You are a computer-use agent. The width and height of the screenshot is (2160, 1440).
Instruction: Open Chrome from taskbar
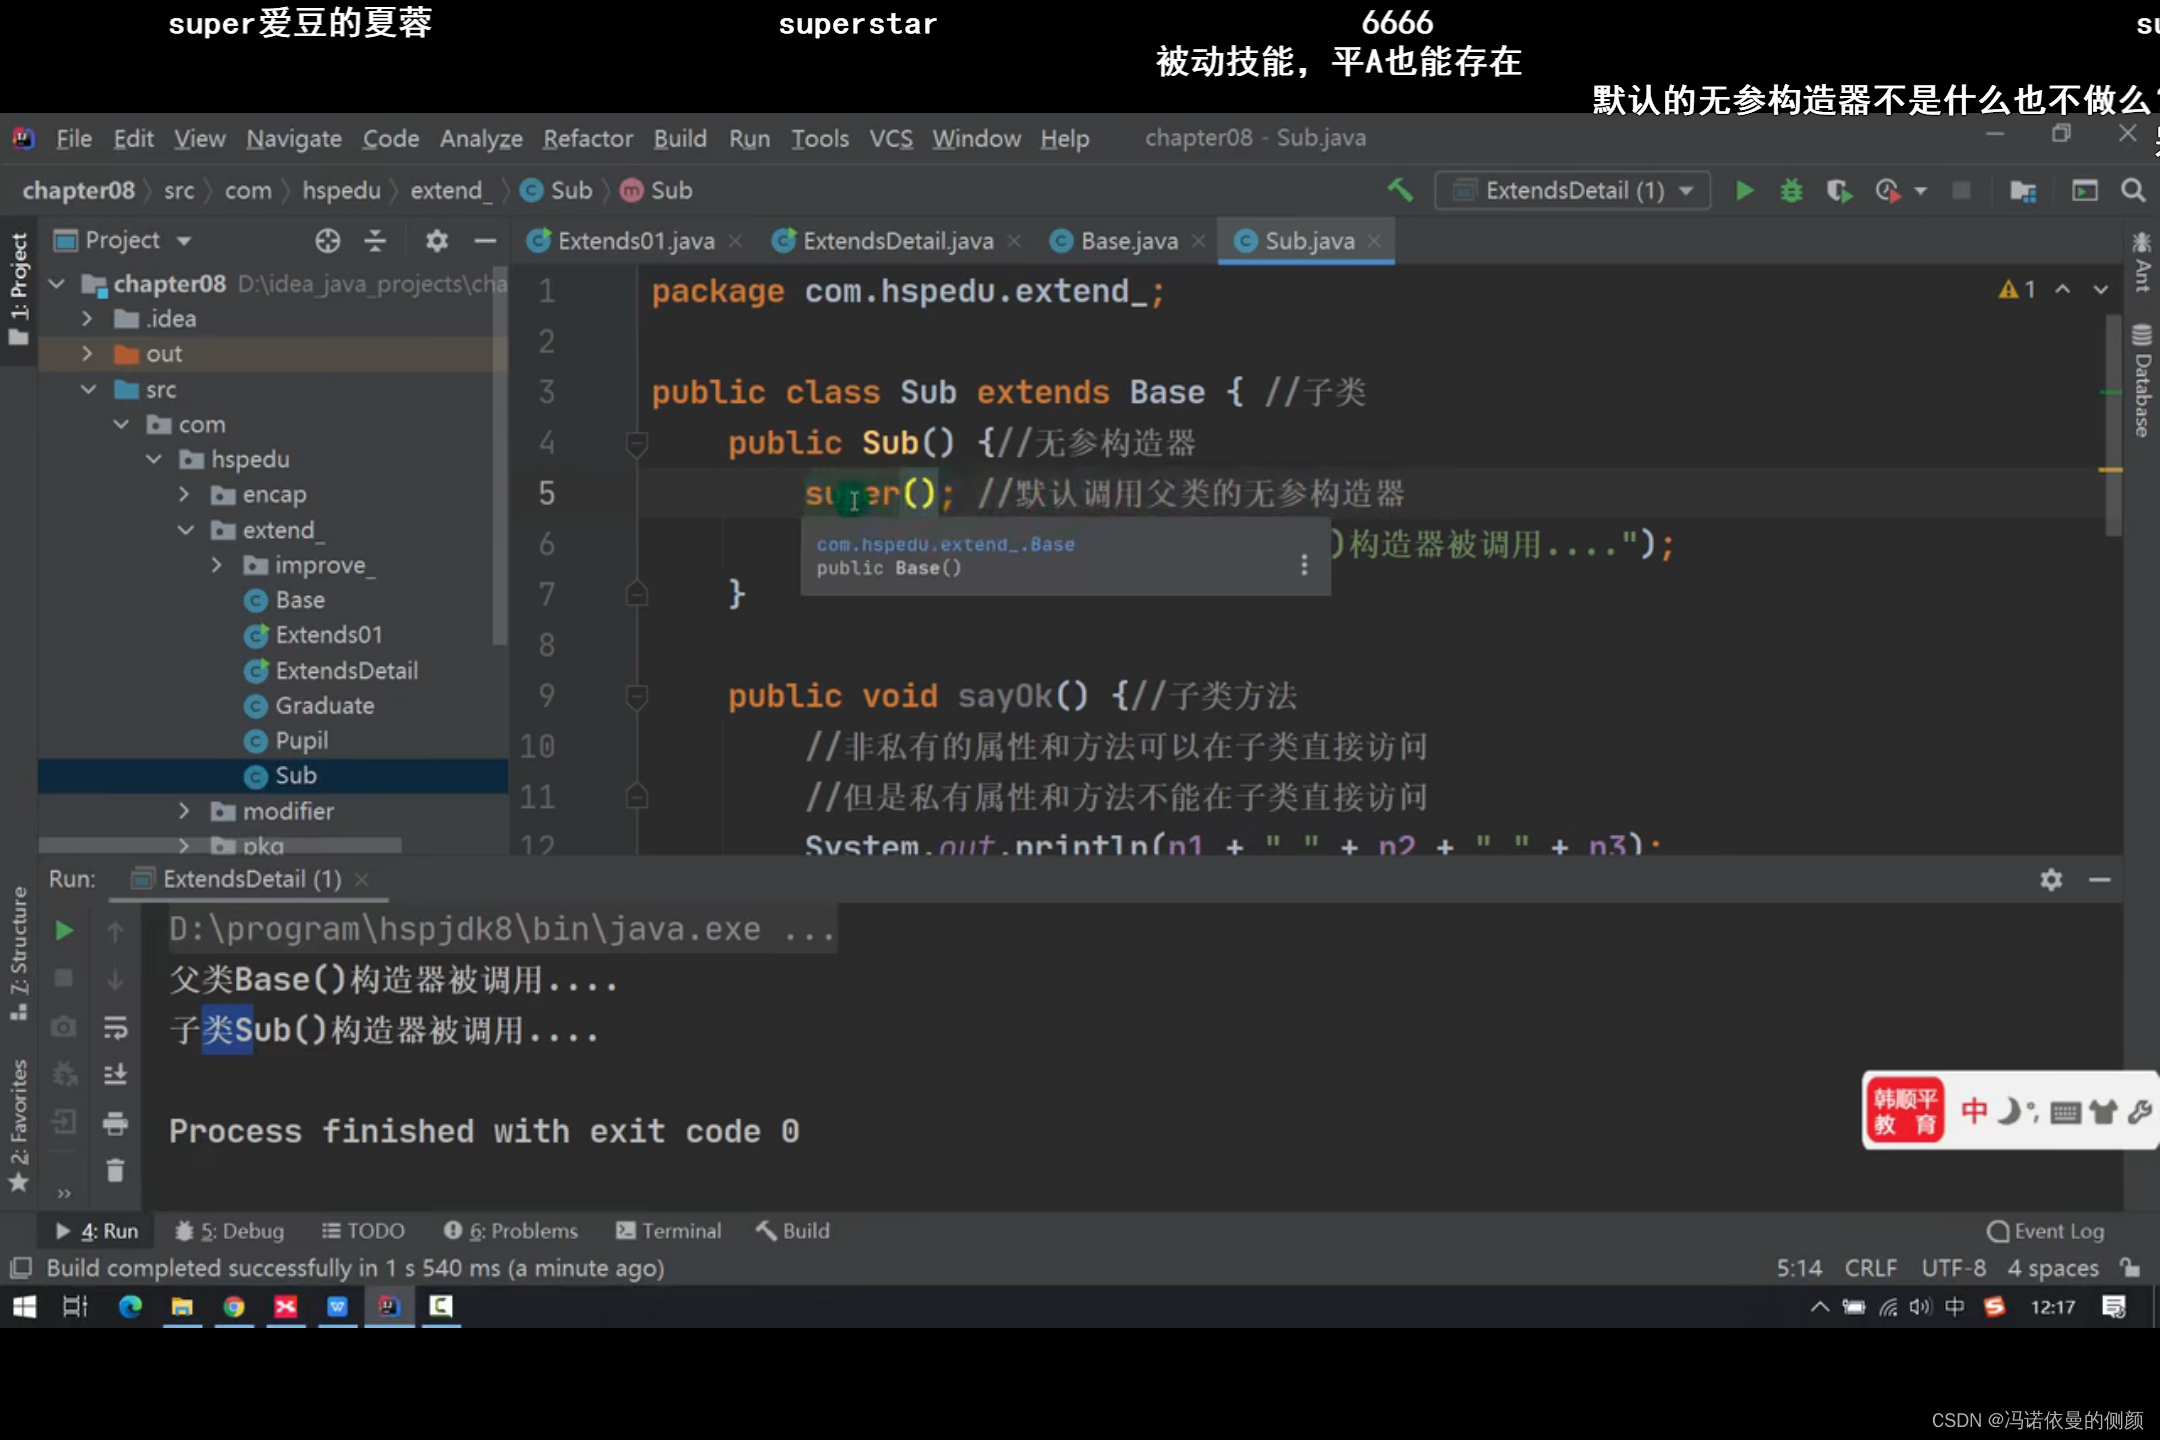click(234, 1306)
